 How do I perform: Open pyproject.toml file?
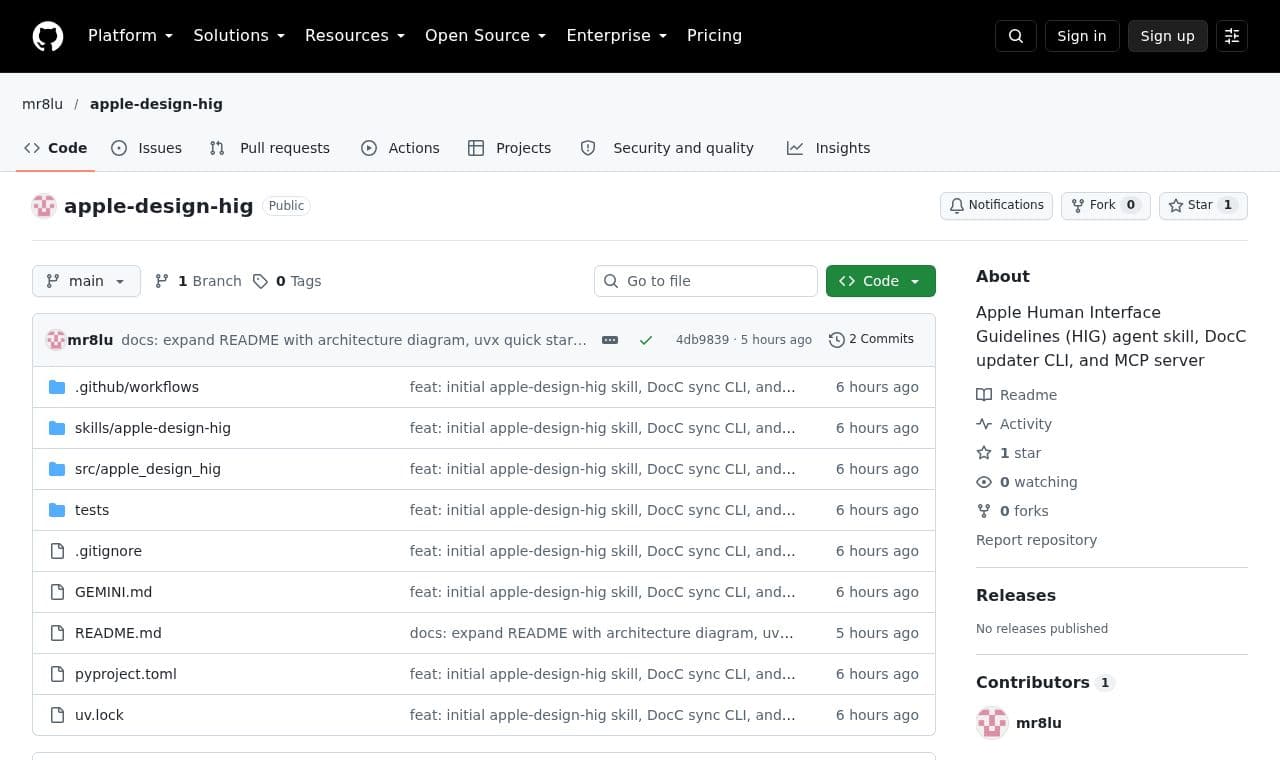coord(126,674)
